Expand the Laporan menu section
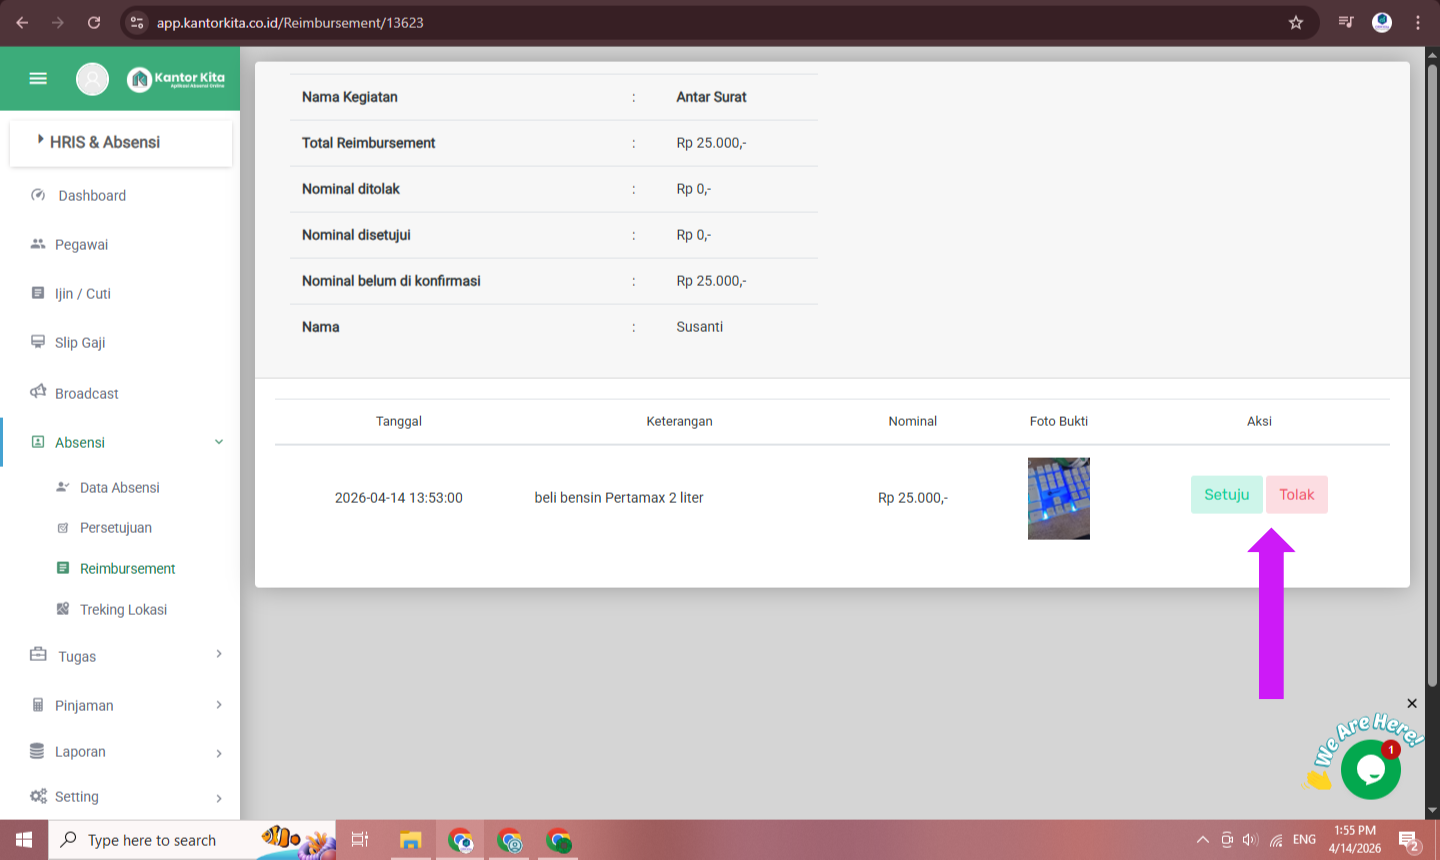The width and height of the screenshot is (1440, 860). pyautogui.click(x=219, y=753)
